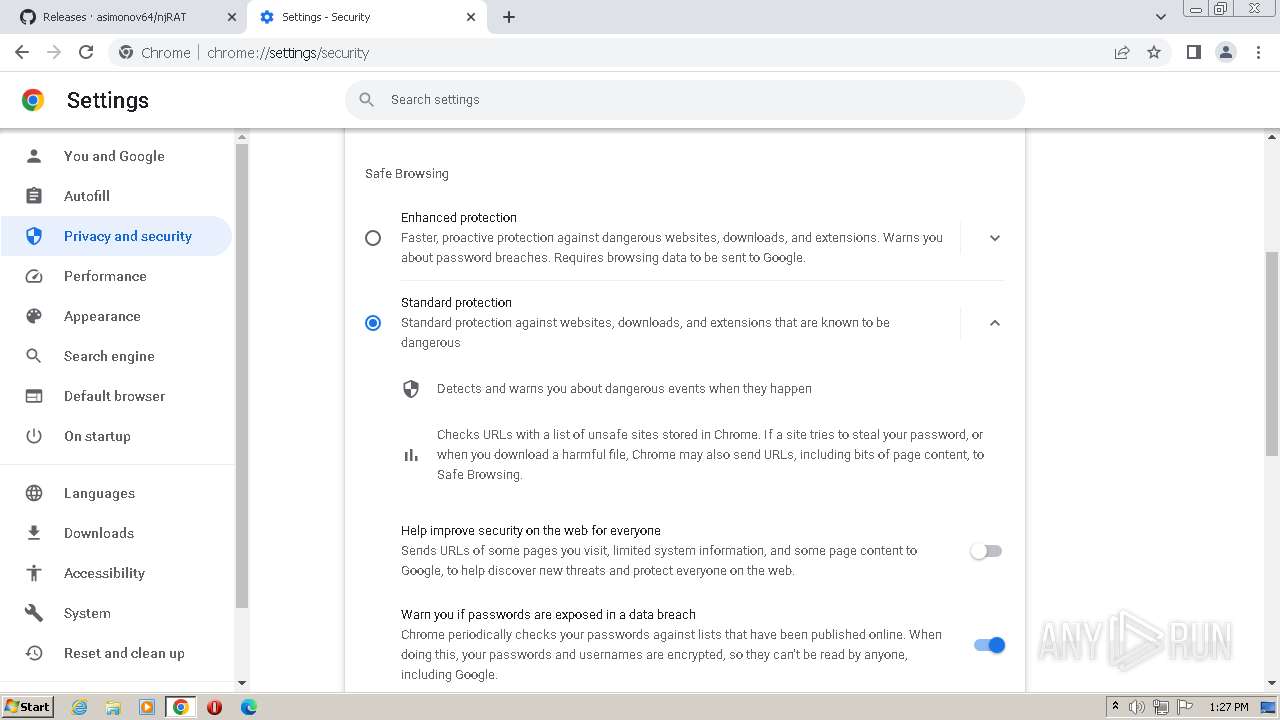Click the window icon beside Default browser
This screenshot has height=720, width=1280.
34,396
